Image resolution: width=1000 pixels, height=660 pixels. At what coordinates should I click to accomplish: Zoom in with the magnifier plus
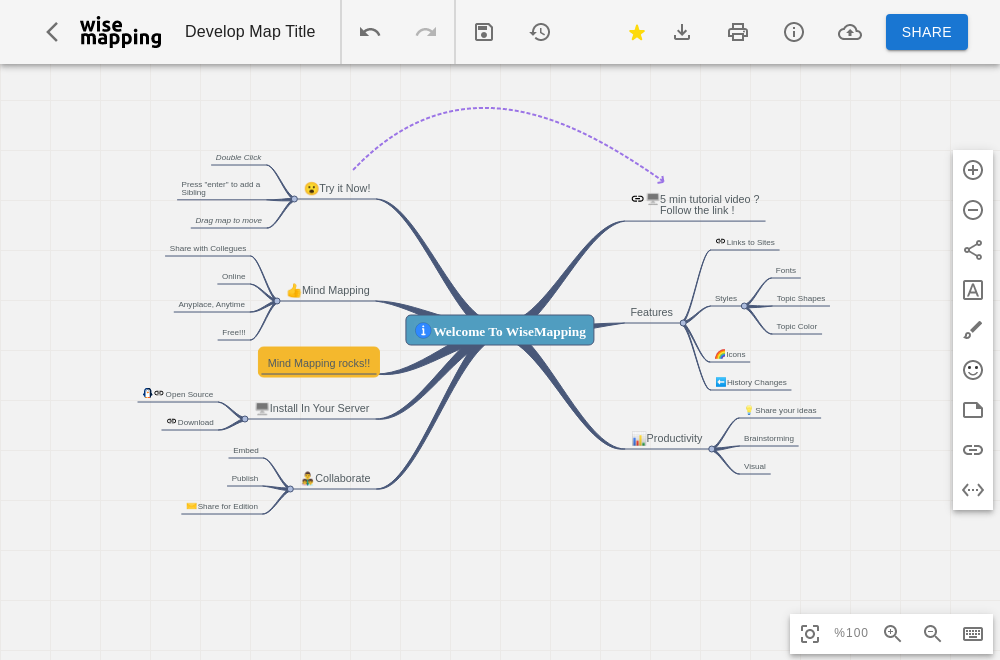892,633
